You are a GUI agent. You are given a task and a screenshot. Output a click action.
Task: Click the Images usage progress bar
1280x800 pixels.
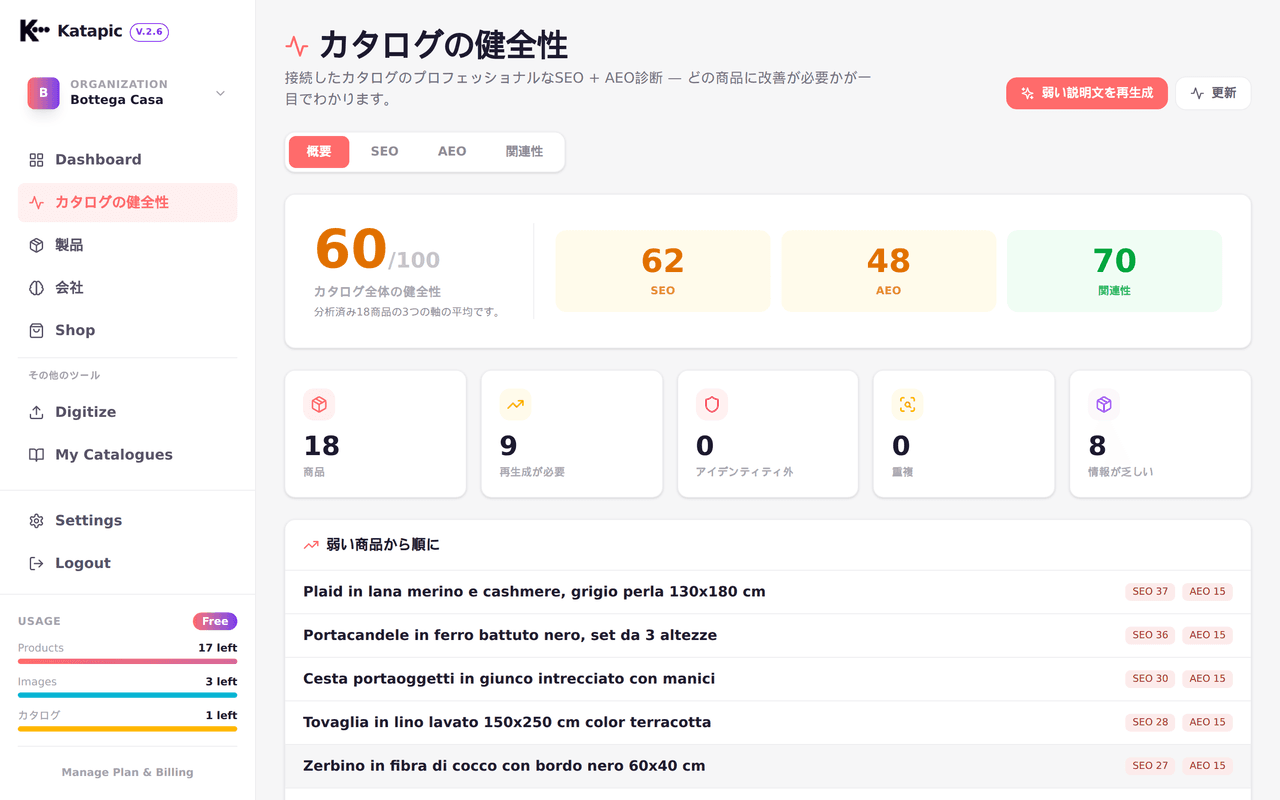pos(128,695)
